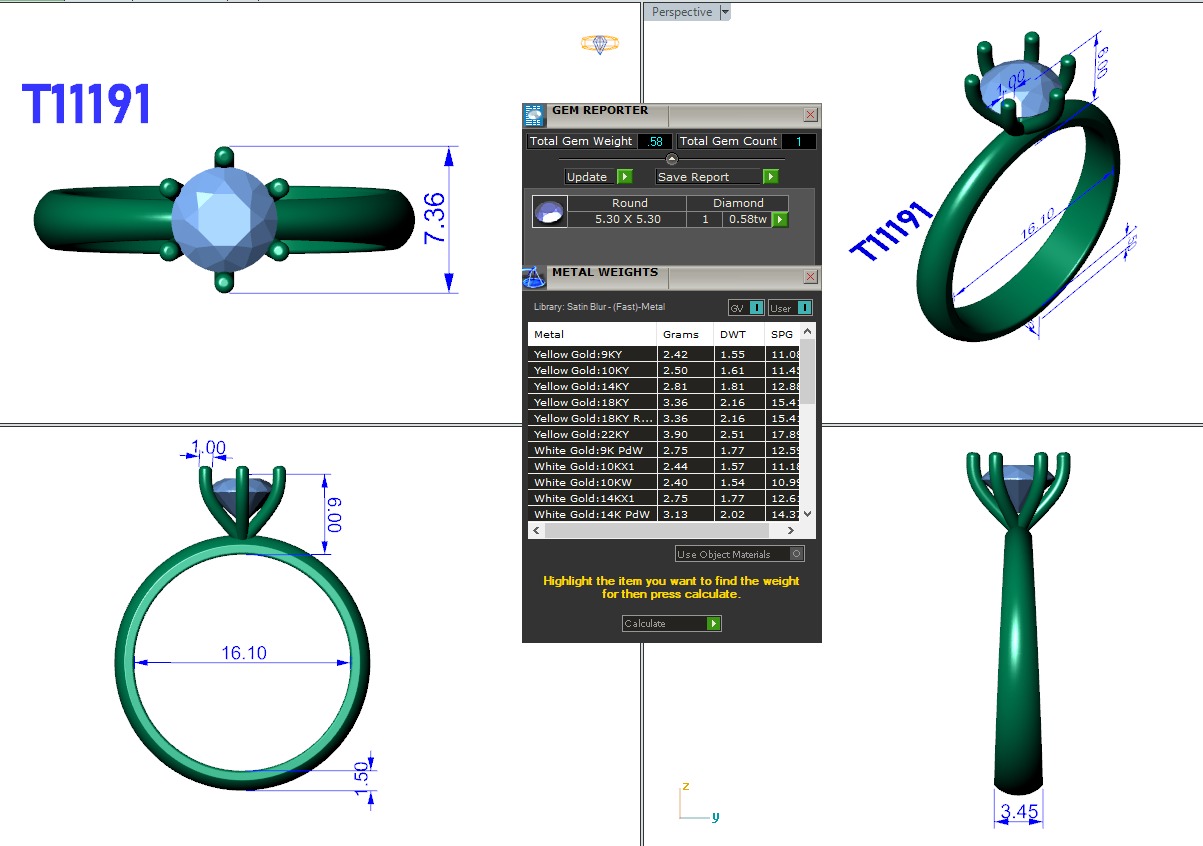Open the Perspective viewport dropdown arrow
The width and height of the screenshot is (1203, 846).
726,12
